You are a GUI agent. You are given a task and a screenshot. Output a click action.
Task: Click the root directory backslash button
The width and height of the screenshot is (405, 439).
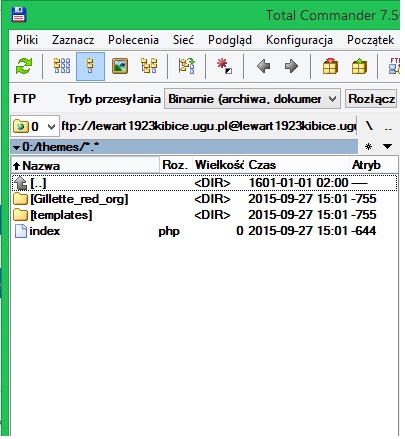tap(369, 126)
